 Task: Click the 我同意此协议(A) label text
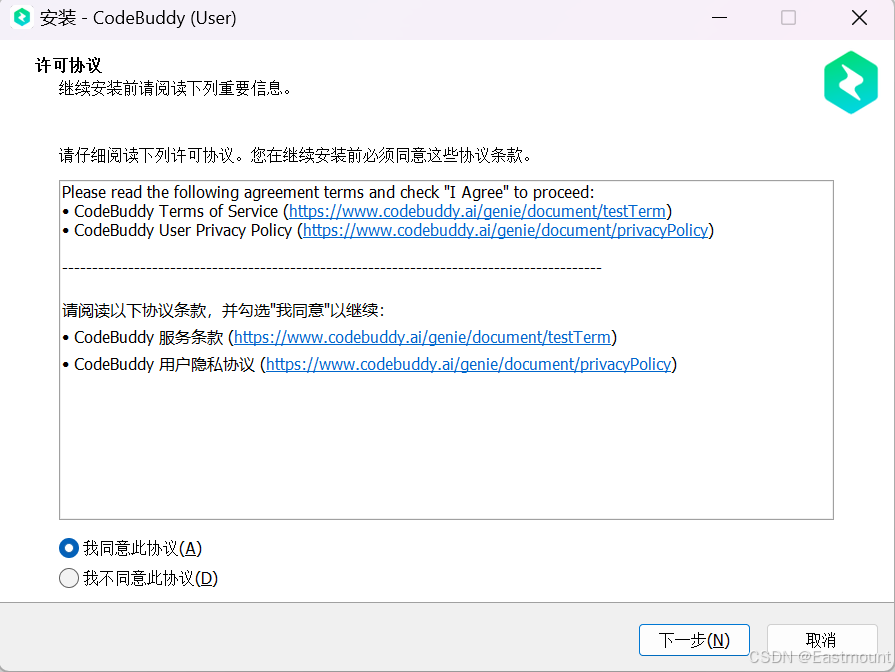pos(142,548)
